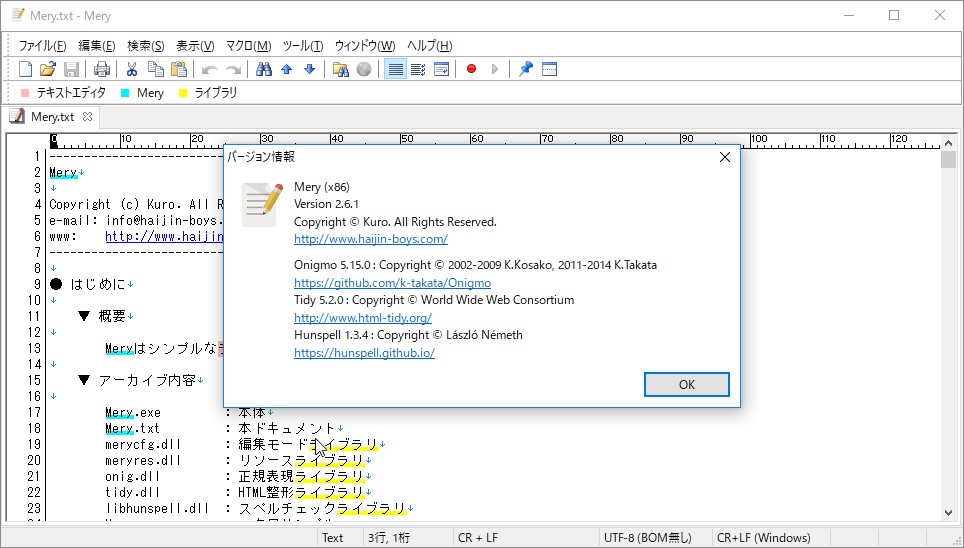Open the hunspell.github.io link
This screenshot has height=548, width=964.
pyautogui.click(x=365, y=353)
